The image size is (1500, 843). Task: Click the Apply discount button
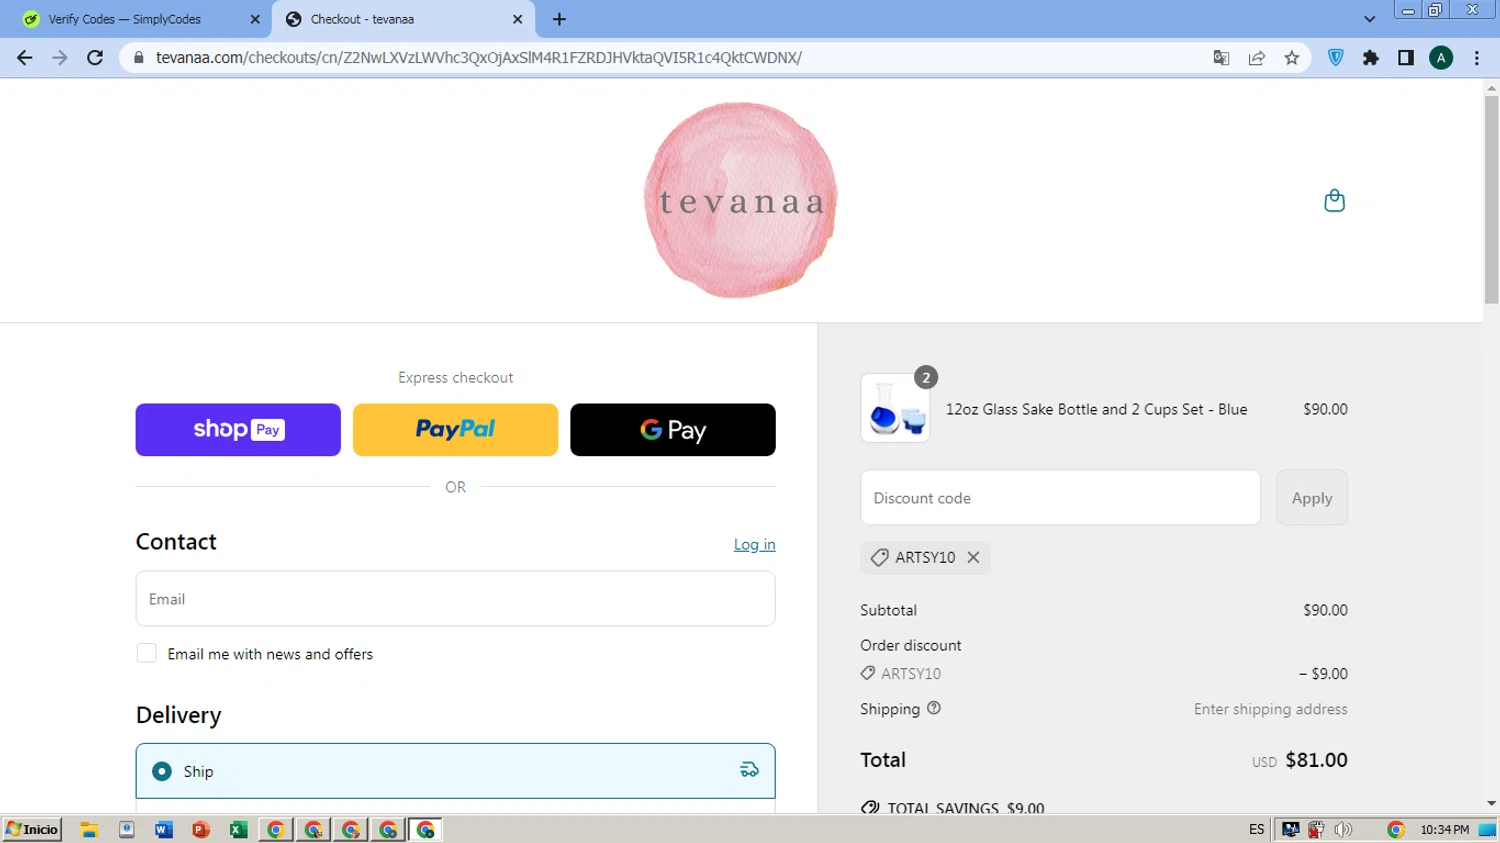[x=1312, y=498]
